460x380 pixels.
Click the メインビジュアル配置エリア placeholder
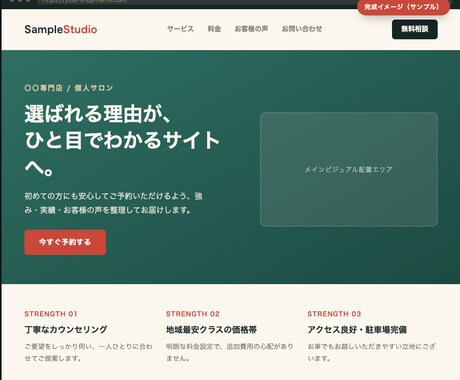pyautogui.click(x=349, y=169)
